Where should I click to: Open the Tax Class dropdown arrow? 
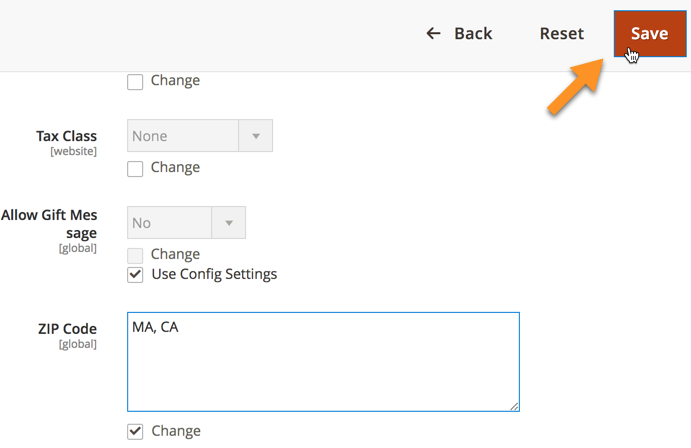(x=256, y=136)
